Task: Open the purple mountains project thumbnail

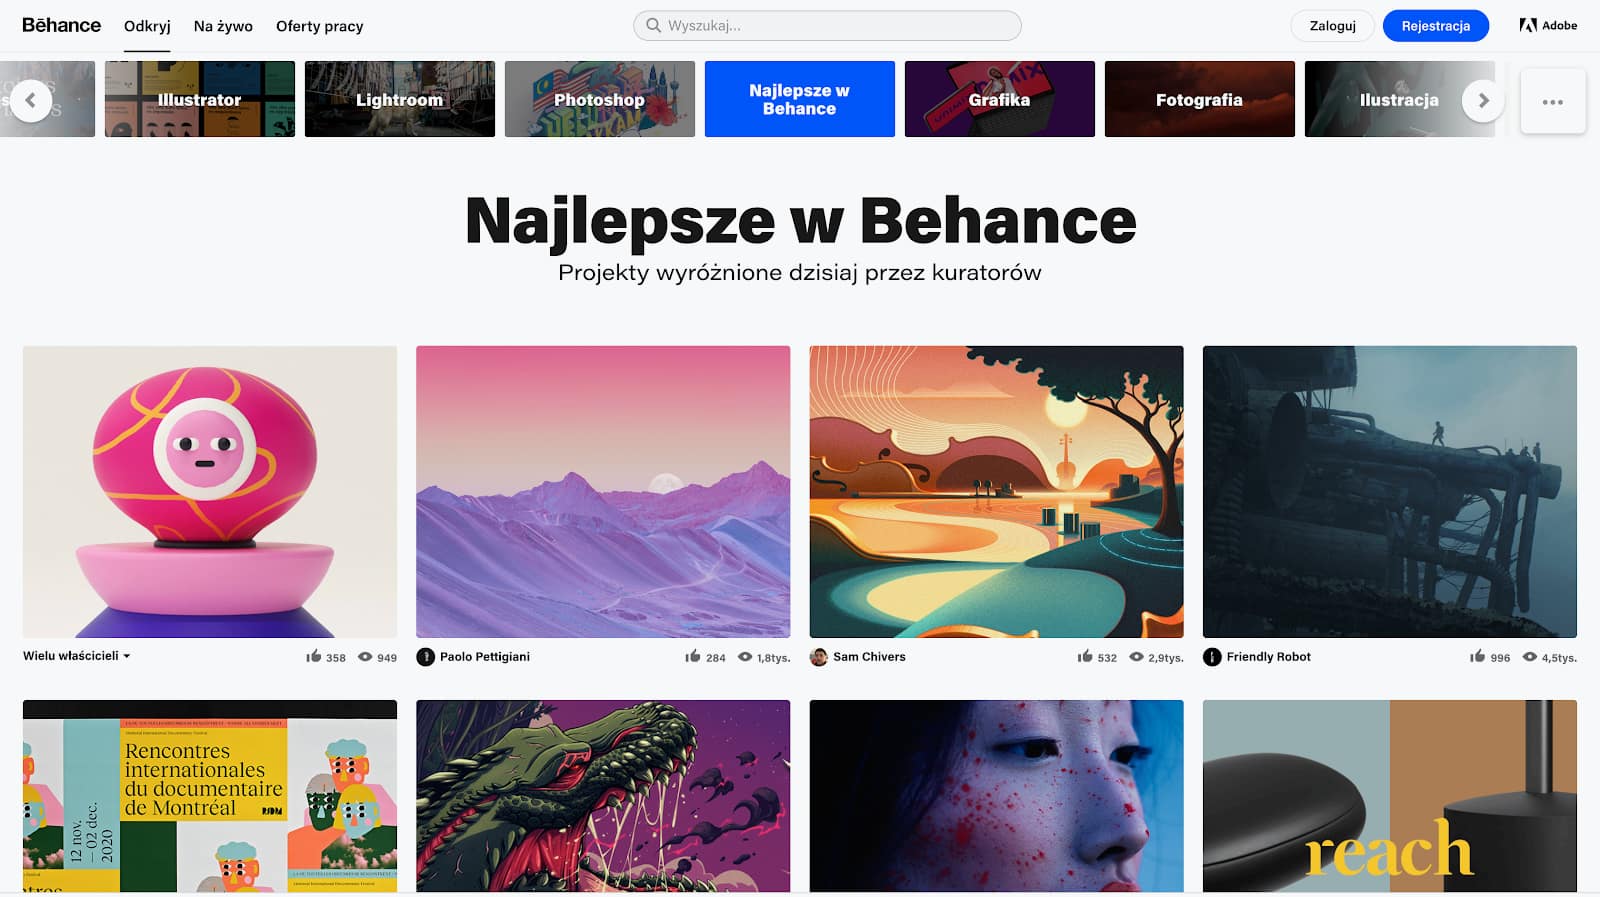Action: pyautogui.click(x=603, y=492)
